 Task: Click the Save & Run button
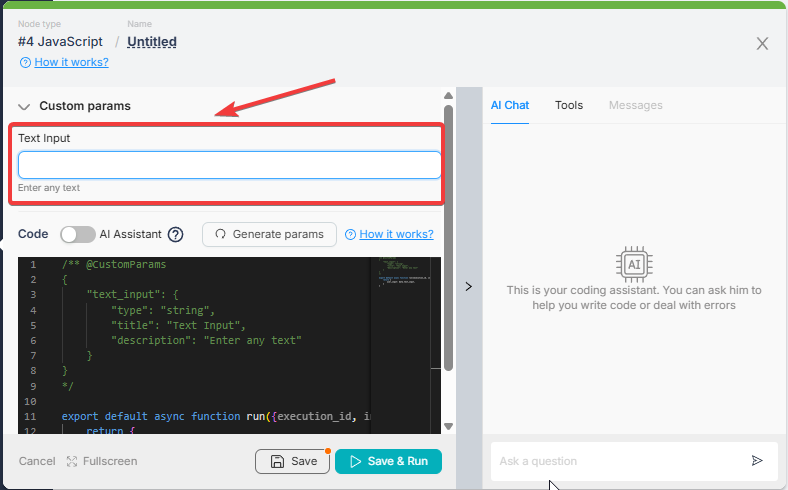pos(388,461)
